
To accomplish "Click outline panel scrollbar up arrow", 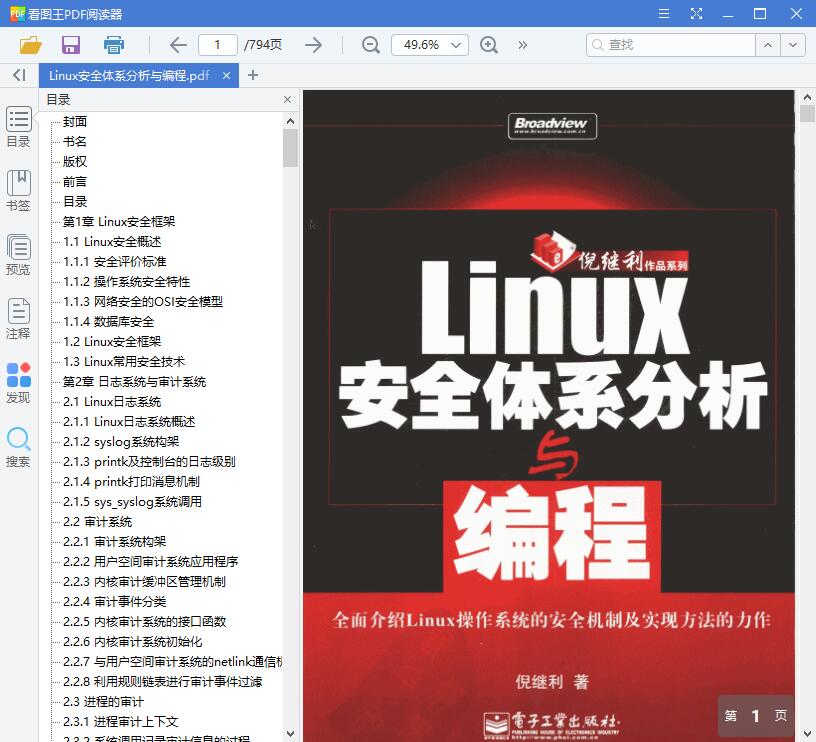I will tap(290, 121).
